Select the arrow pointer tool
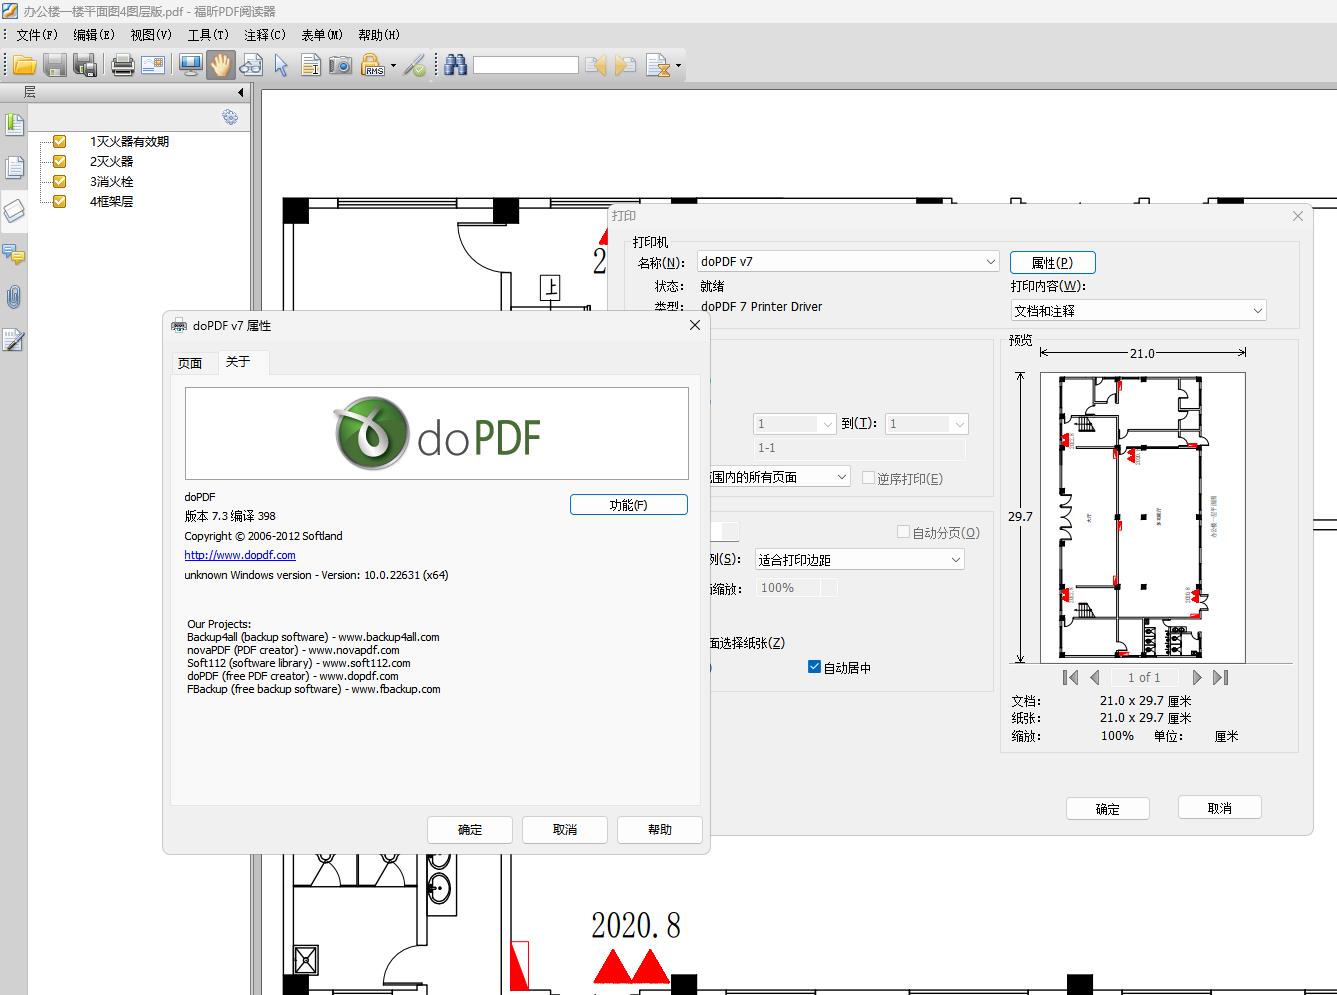1337x995 pixels. click(281, 66)
